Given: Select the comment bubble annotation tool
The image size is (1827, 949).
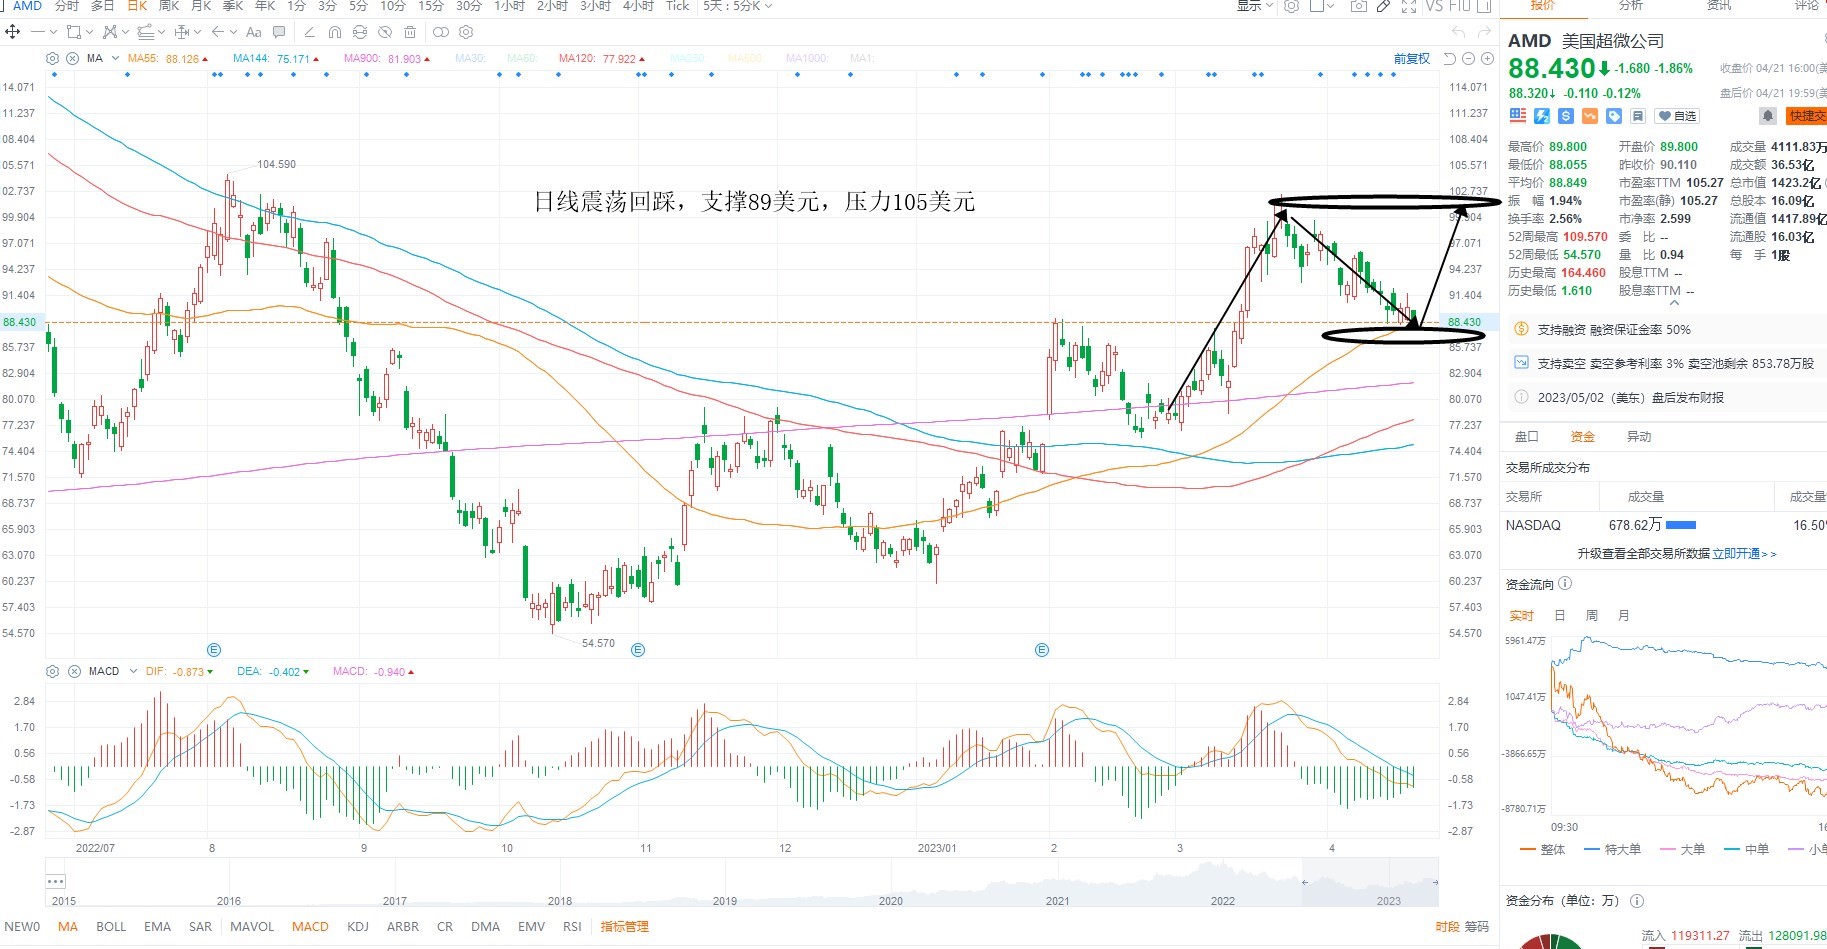Looking at the screenshot, I should (279, 32).
